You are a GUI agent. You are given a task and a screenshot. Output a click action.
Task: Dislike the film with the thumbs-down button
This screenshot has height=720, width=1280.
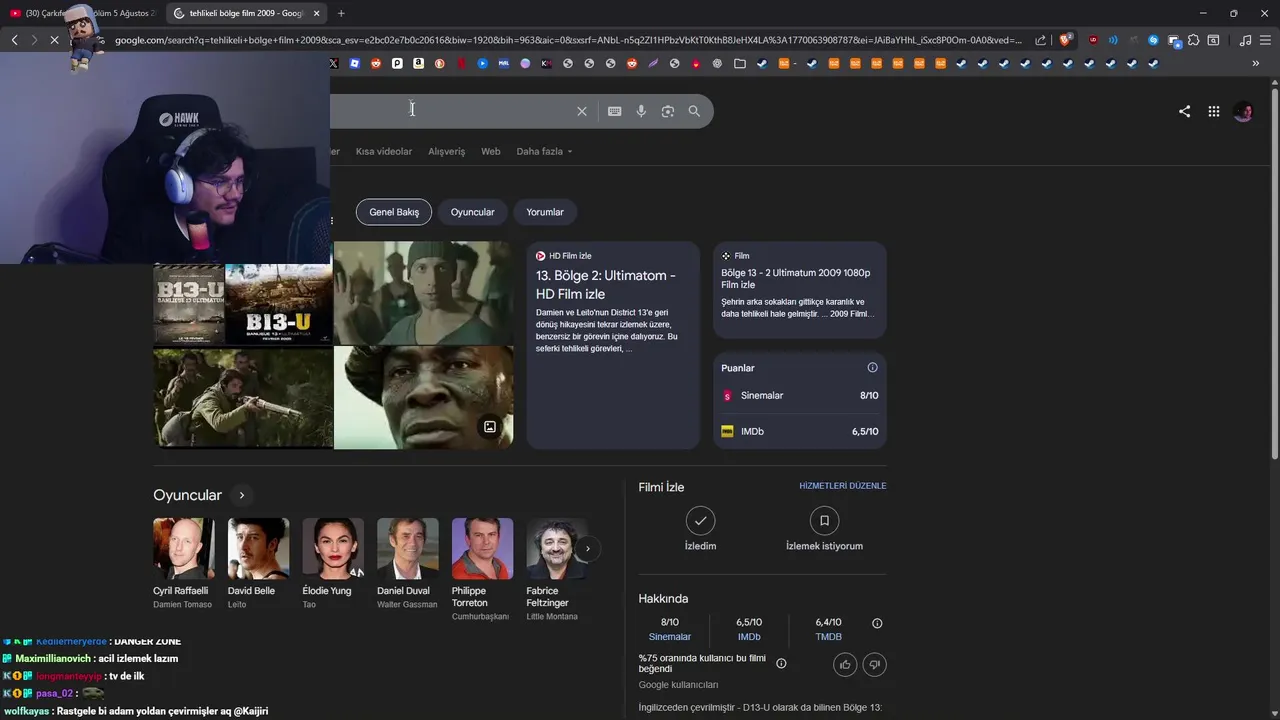pos(874,664)
